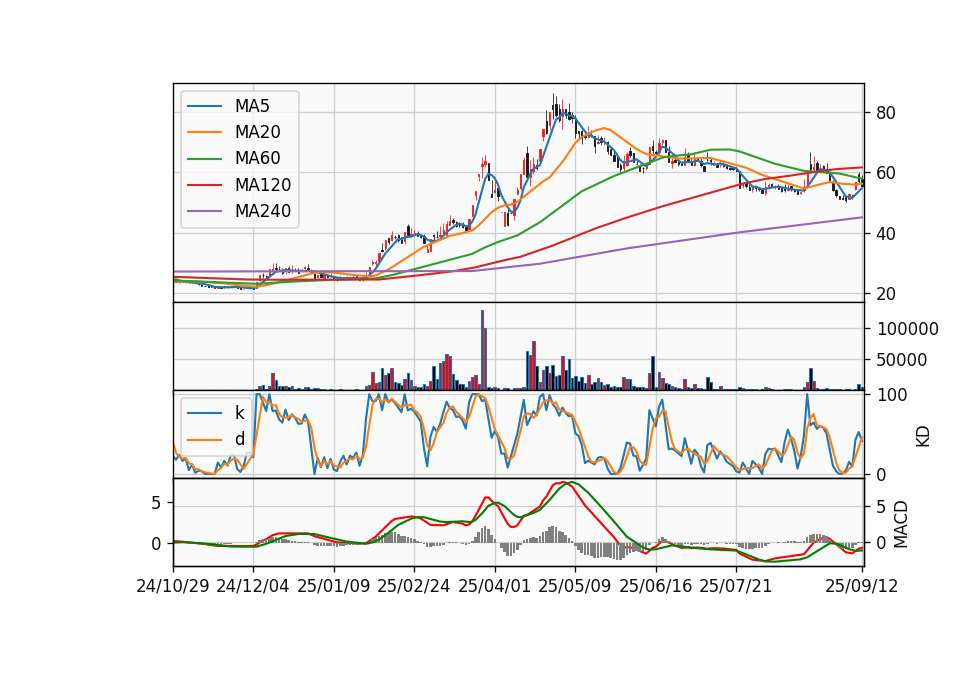Click the 'k' legend entry in KD panel
Viewport: 960px width, 690px height.
240,413
